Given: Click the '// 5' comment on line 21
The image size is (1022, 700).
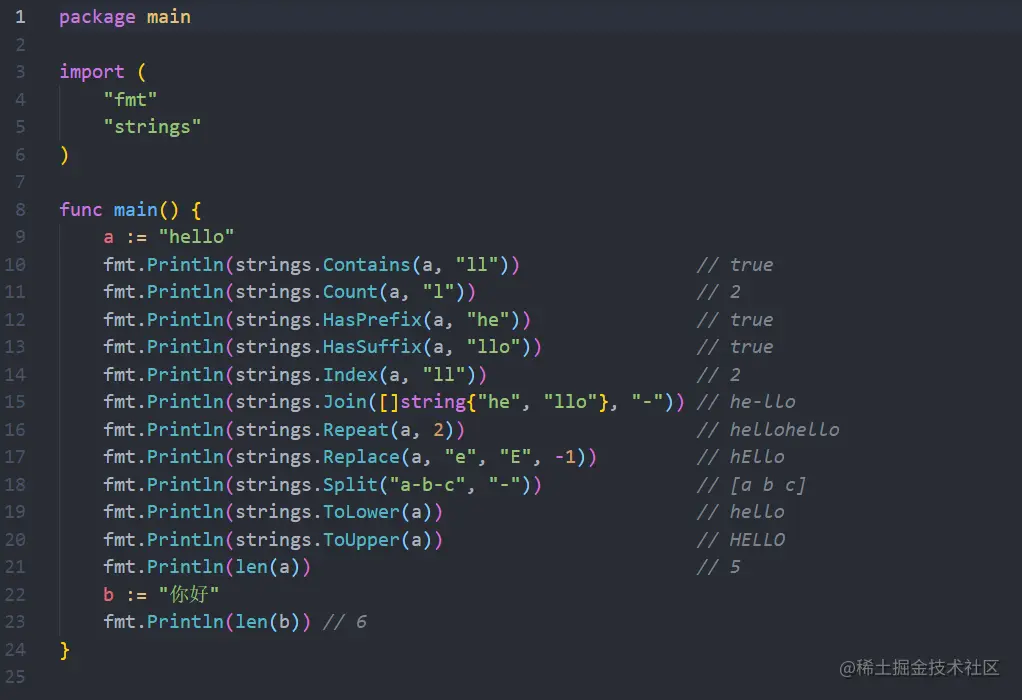Looking at the screenshot, I should 719,567.
